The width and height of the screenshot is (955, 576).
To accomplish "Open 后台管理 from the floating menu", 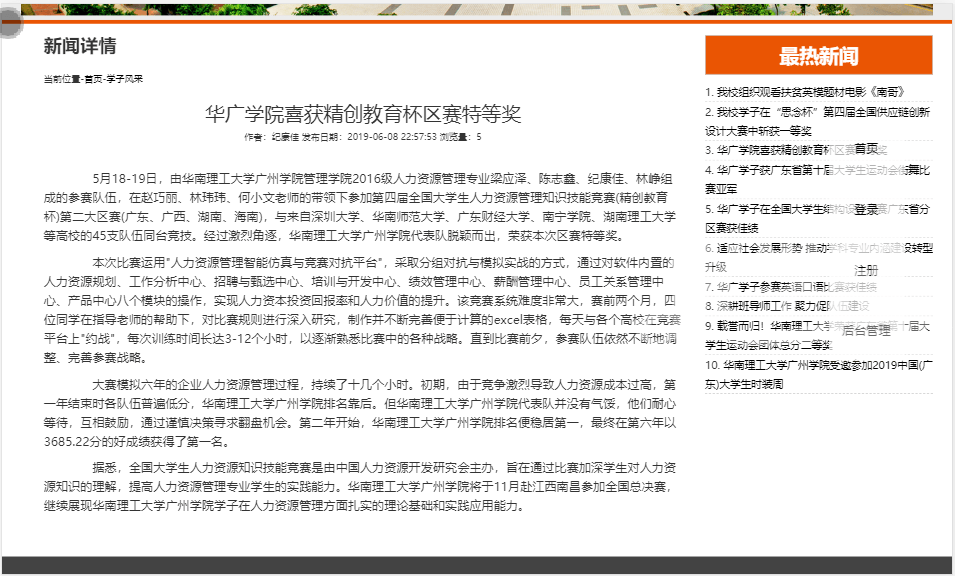I will [866, 330].
